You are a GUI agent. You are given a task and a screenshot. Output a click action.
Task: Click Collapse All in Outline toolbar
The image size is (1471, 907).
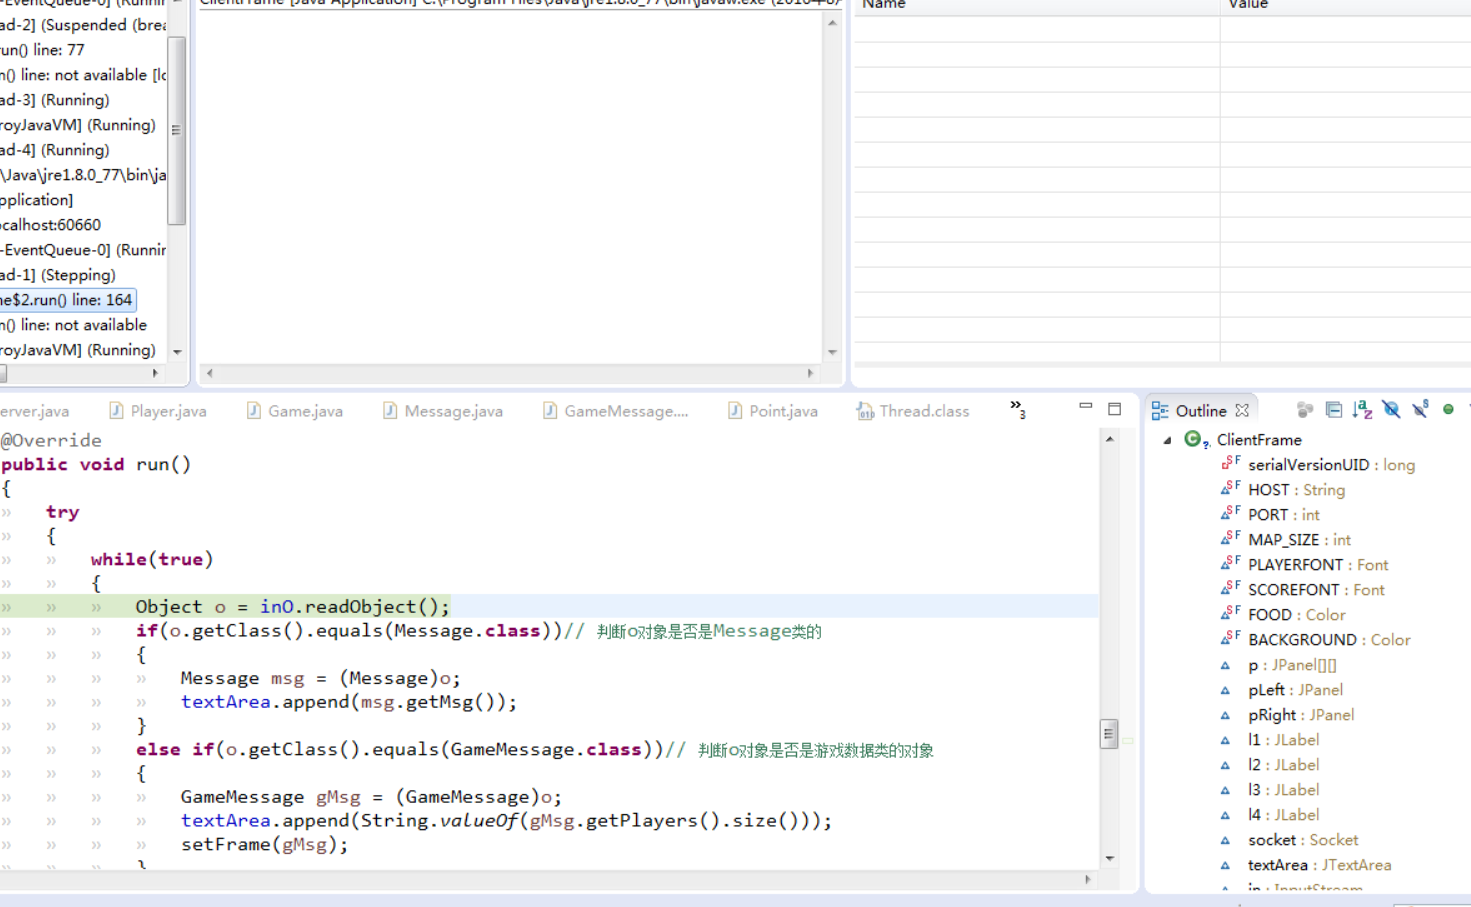coord(1333,410)
